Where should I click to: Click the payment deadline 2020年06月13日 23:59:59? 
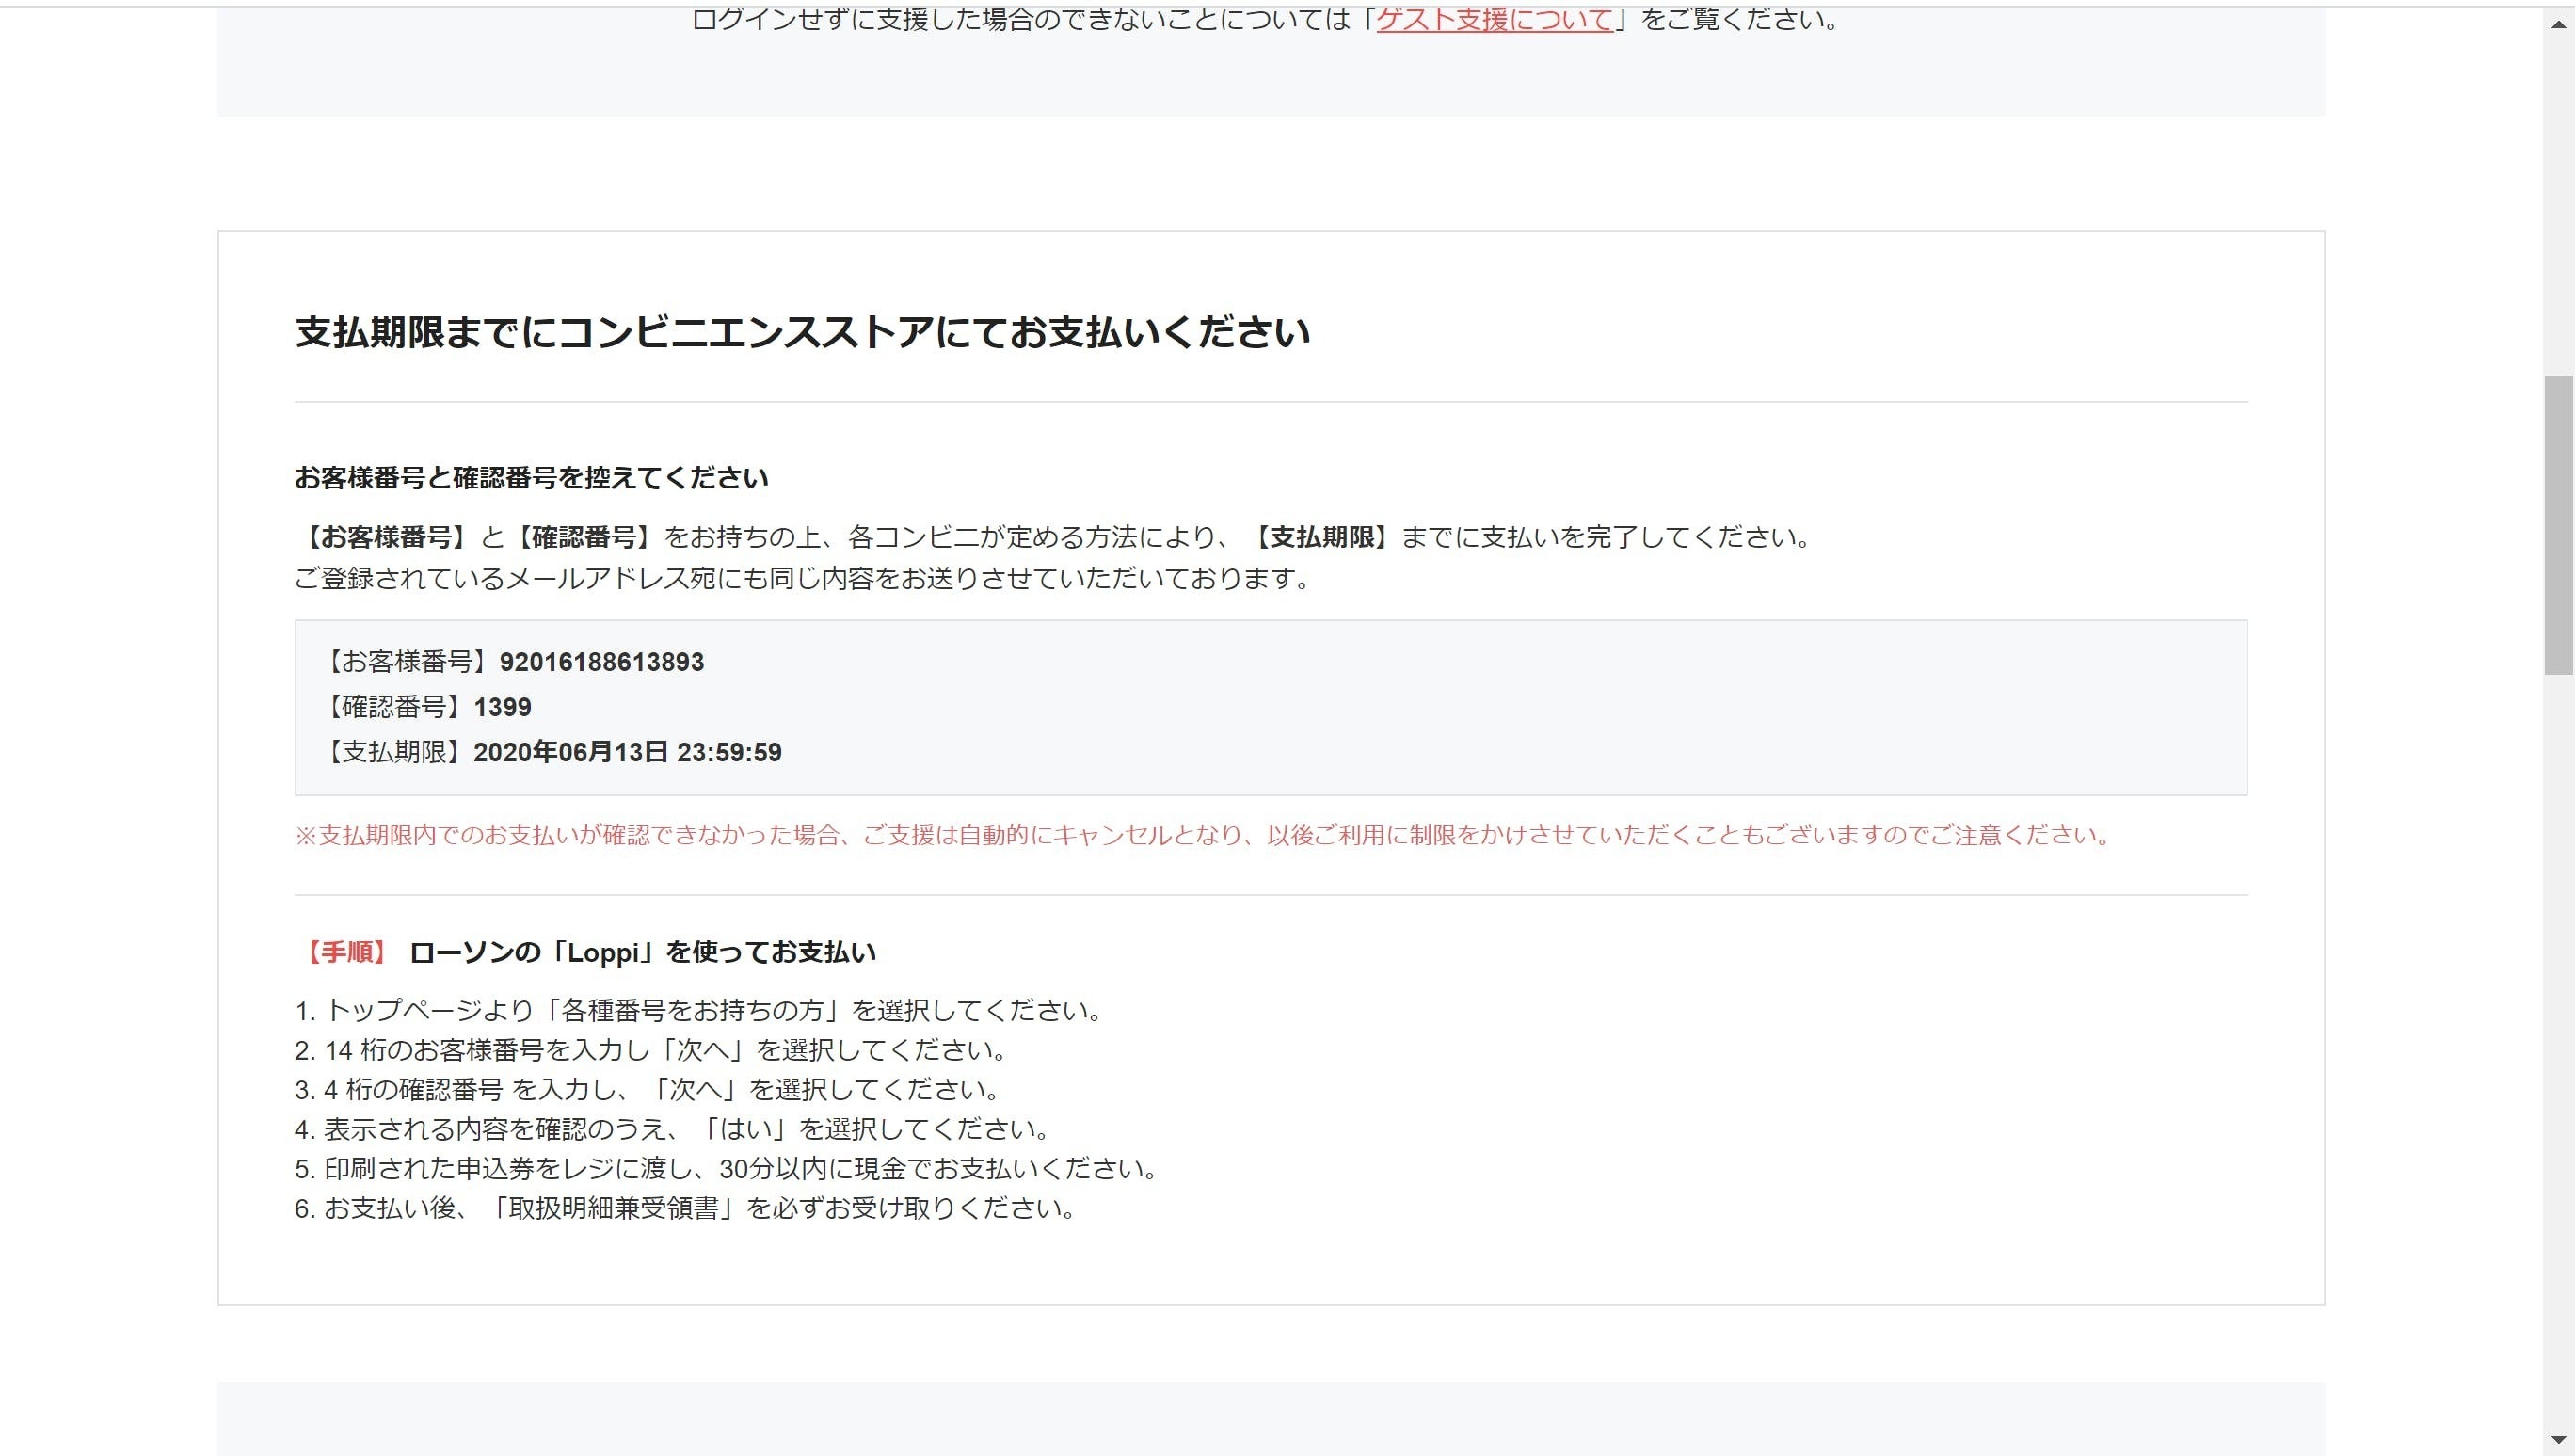point(627,752)
